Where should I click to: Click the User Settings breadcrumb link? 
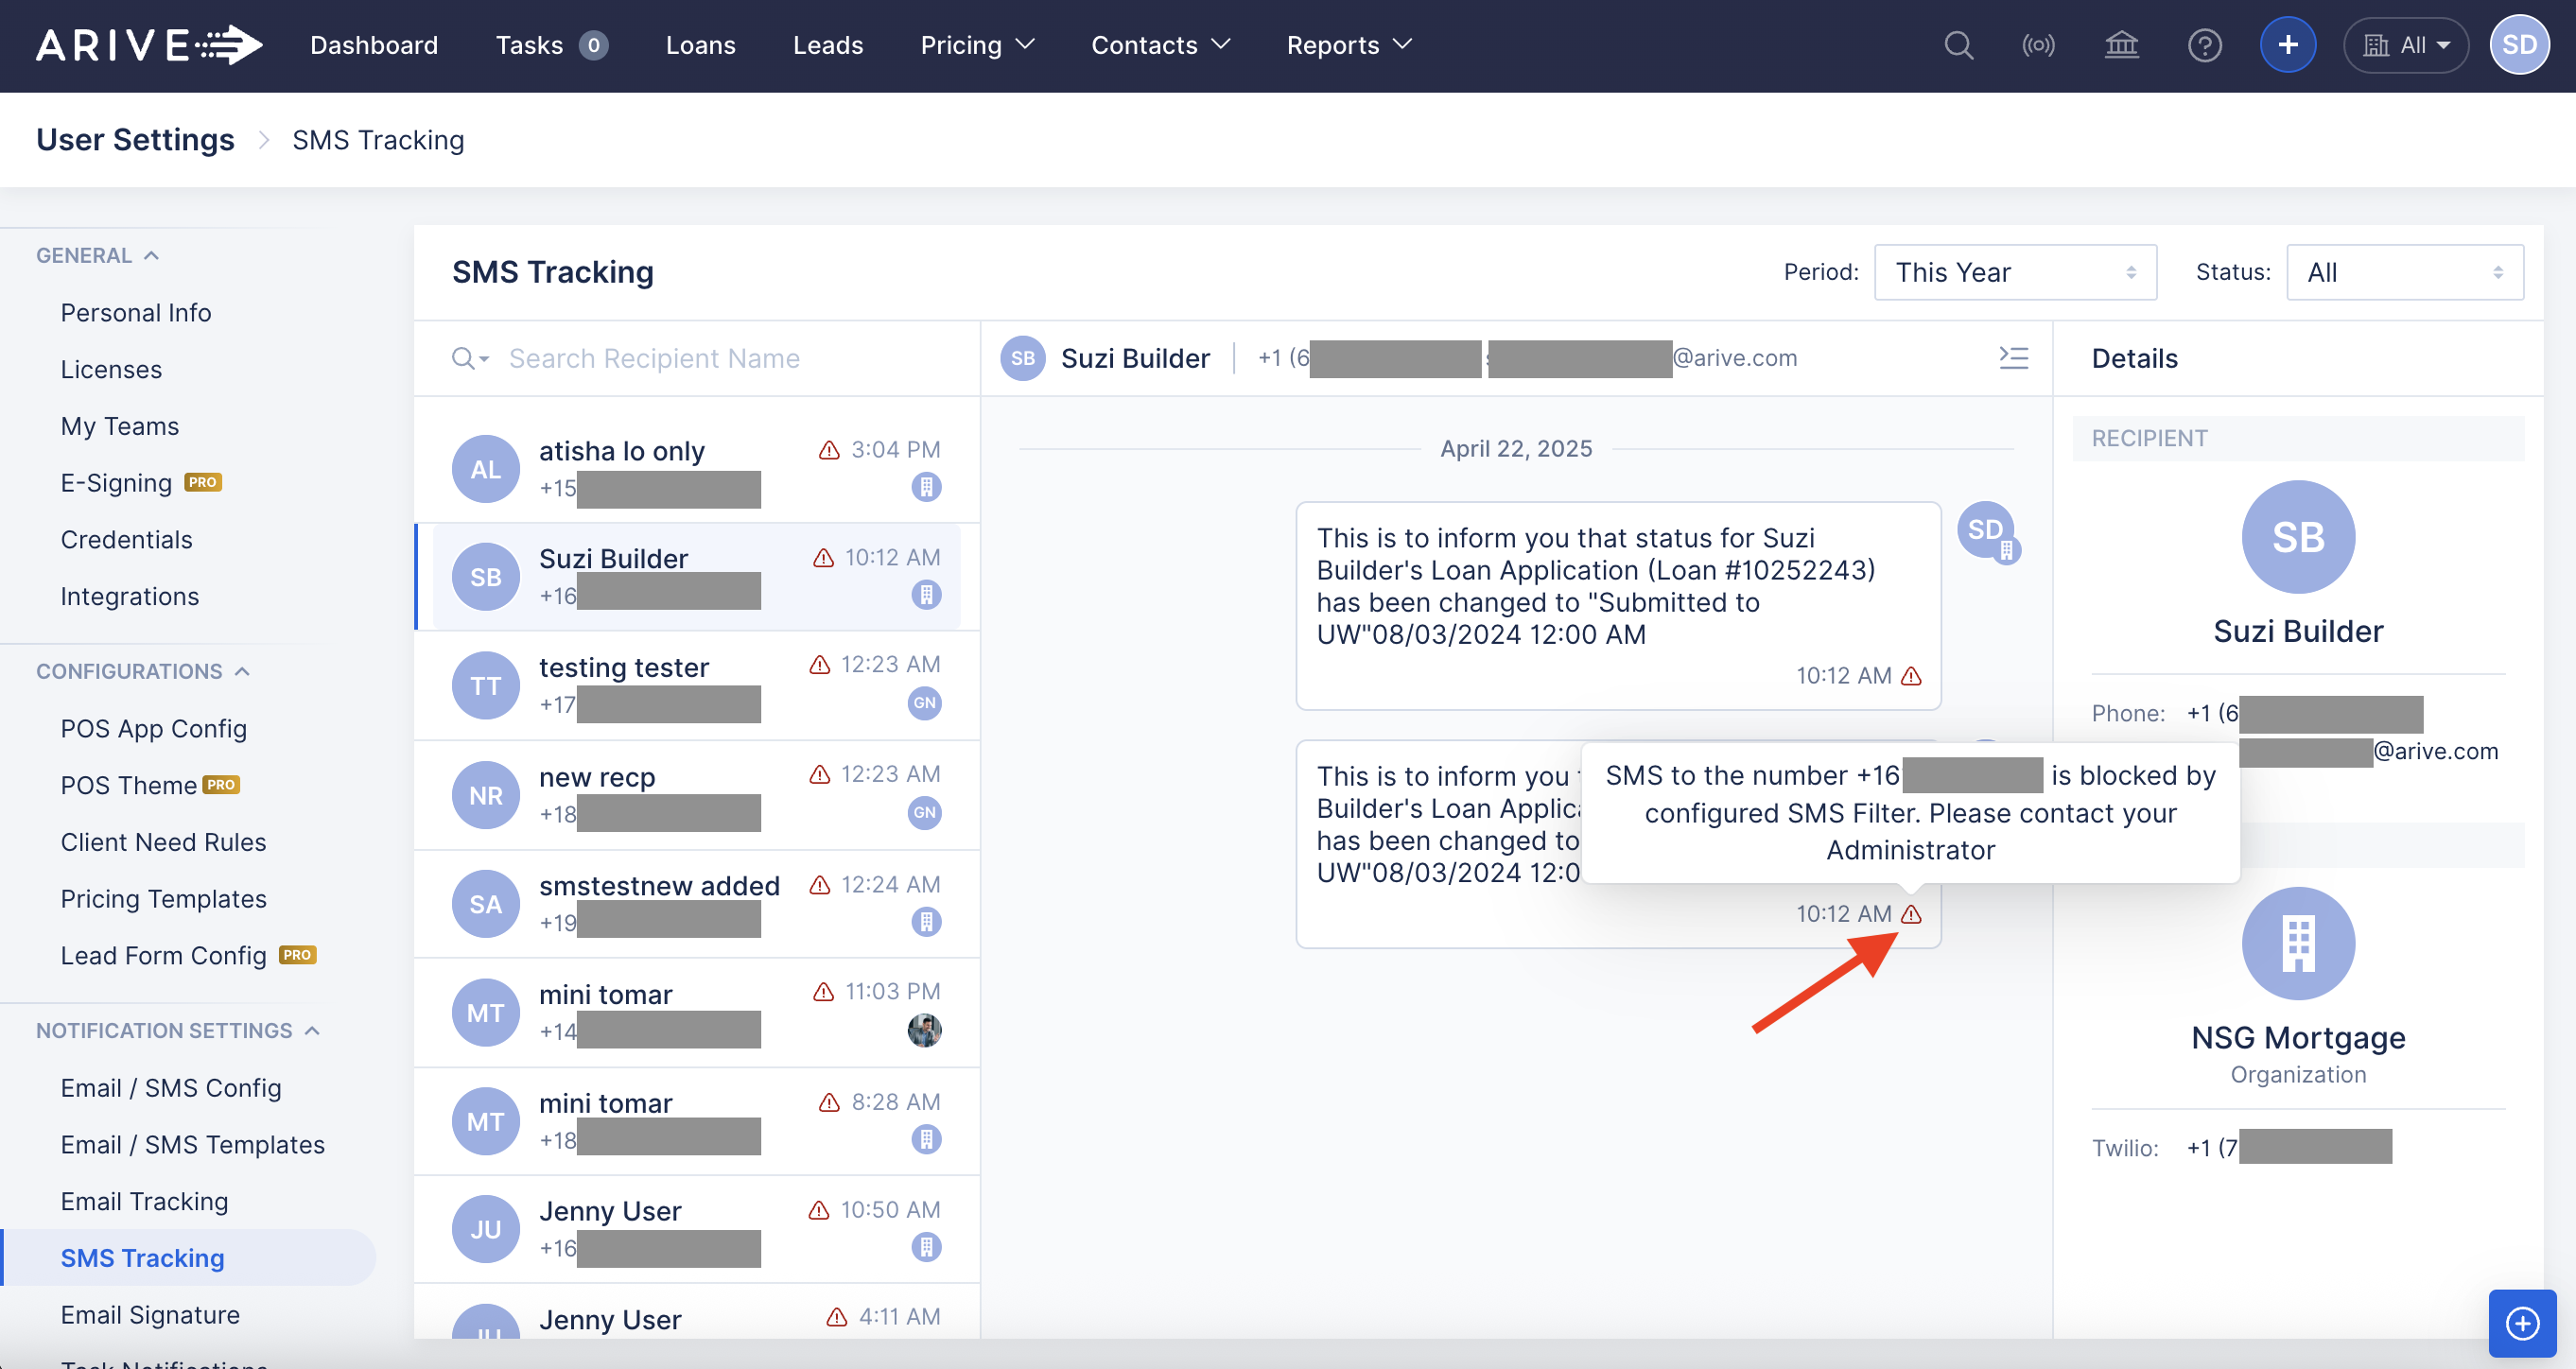coord(135,140)
